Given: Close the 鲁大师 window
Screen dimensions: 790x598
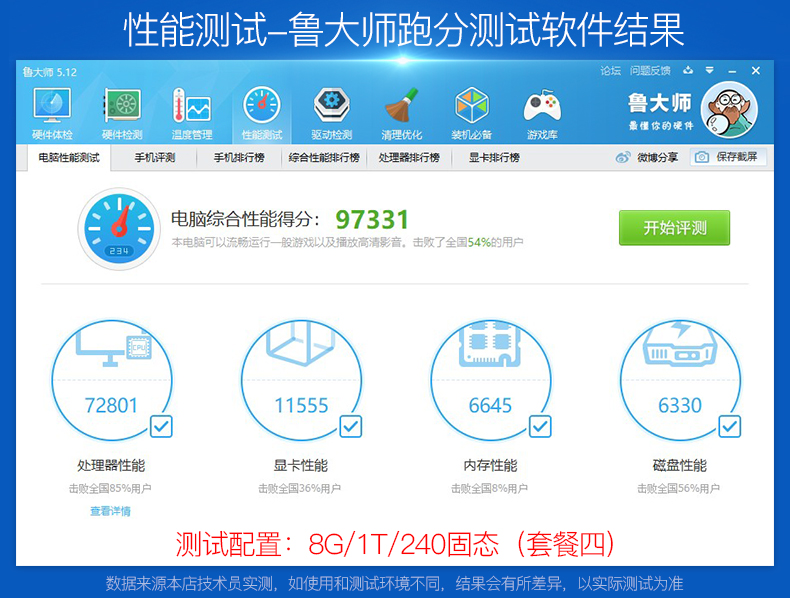Looking at the screenshot, I should tap(756, 71).
